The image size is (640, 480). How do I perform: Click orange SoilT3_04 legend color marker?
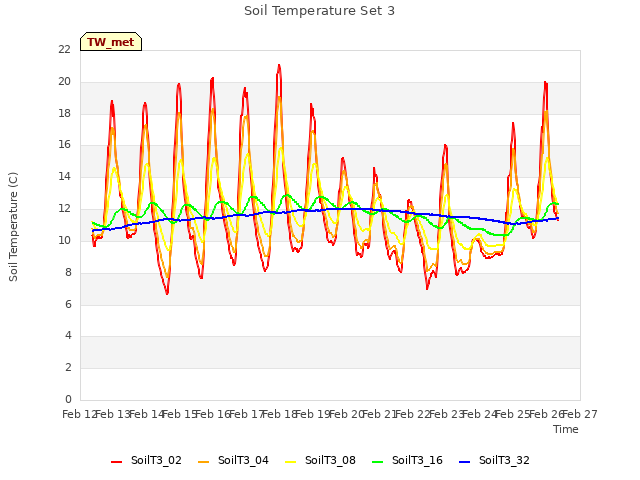click(x=203, y=462)
